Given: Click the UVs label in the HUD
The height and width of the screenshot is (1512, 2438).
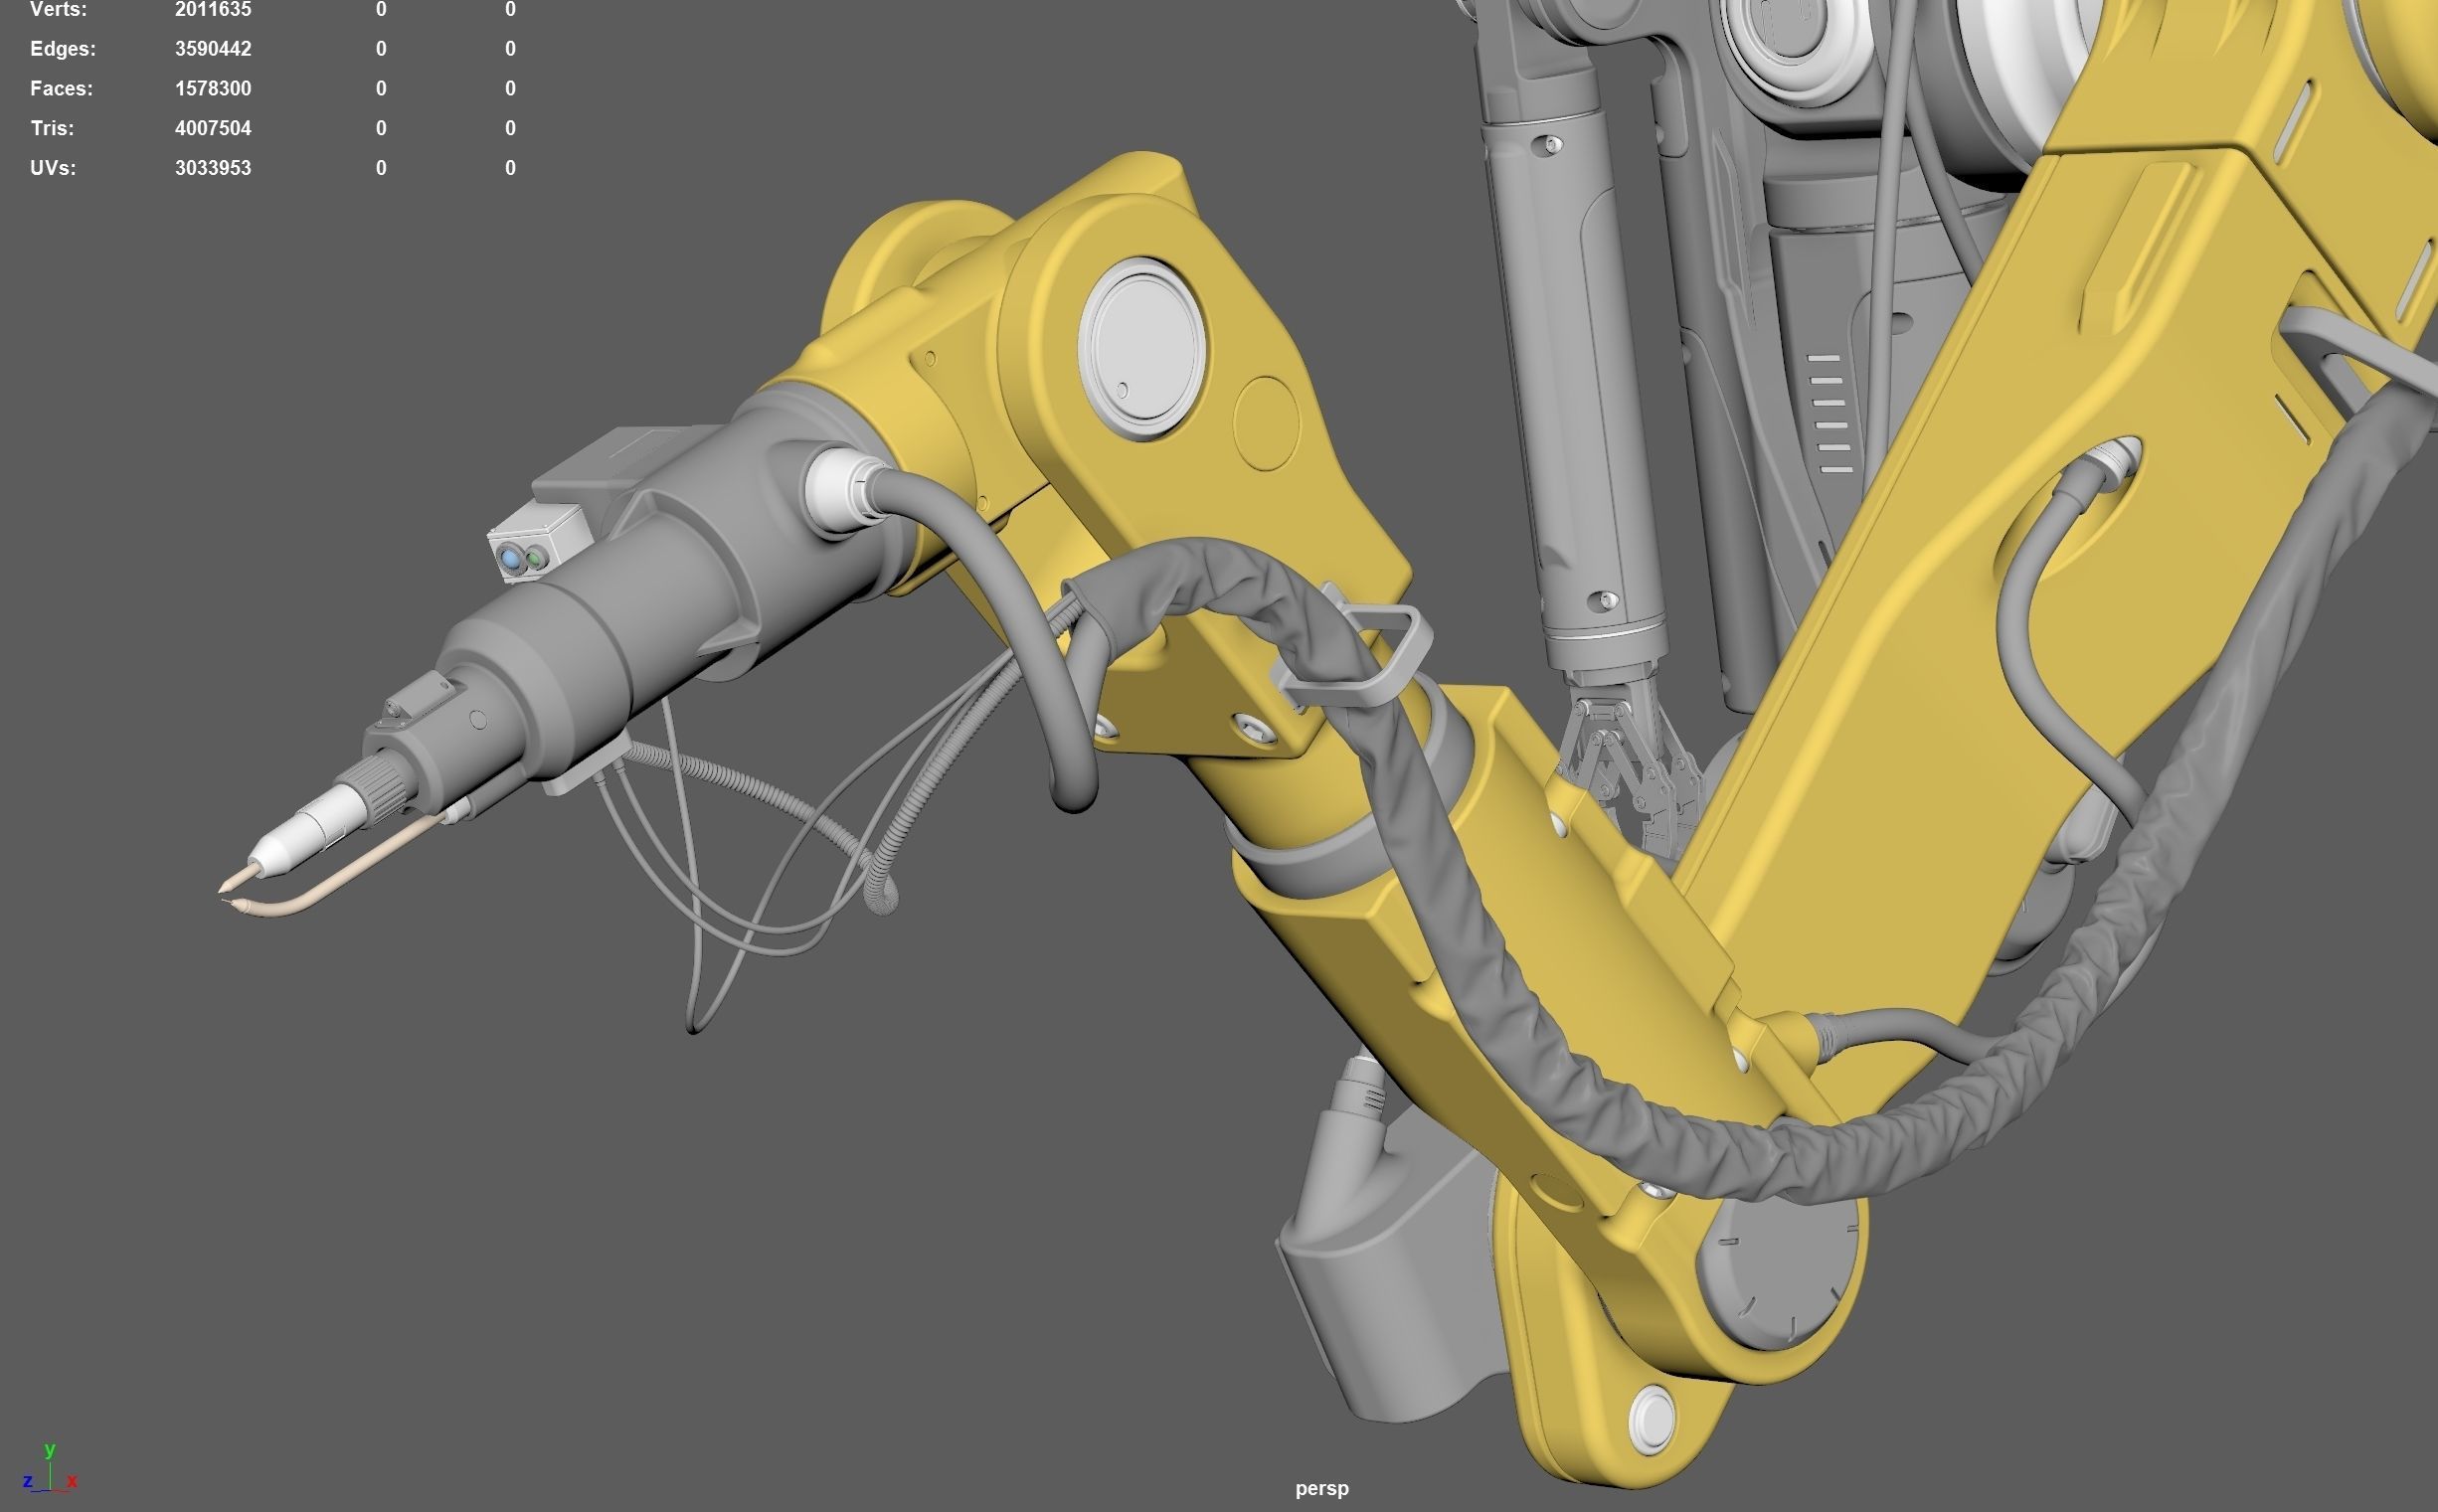Looking at the screenshot, I should pyautogui.click(x=52, y=168).
